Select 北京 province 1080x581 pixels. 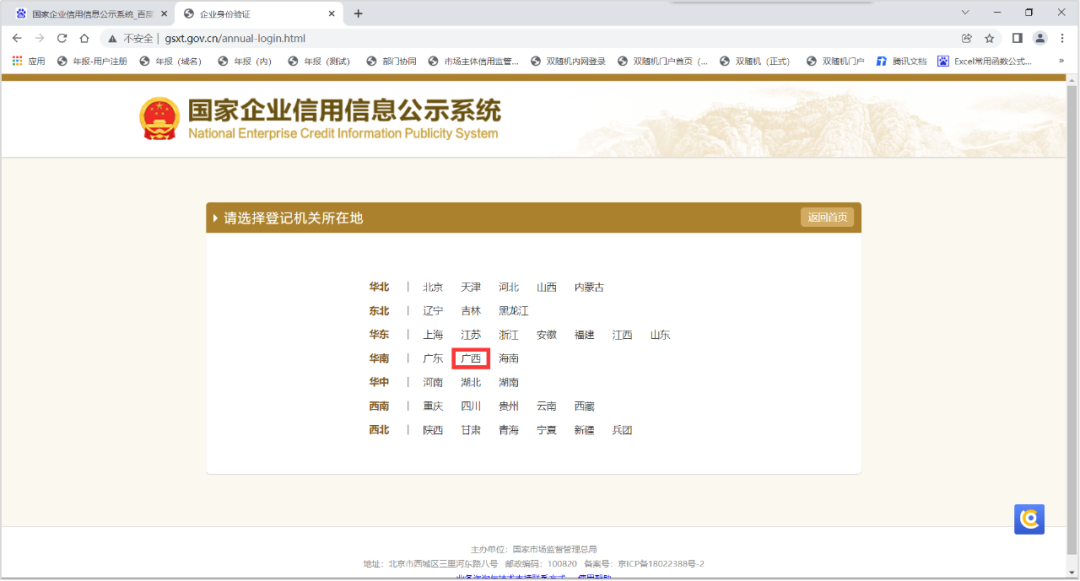[433, 287]
